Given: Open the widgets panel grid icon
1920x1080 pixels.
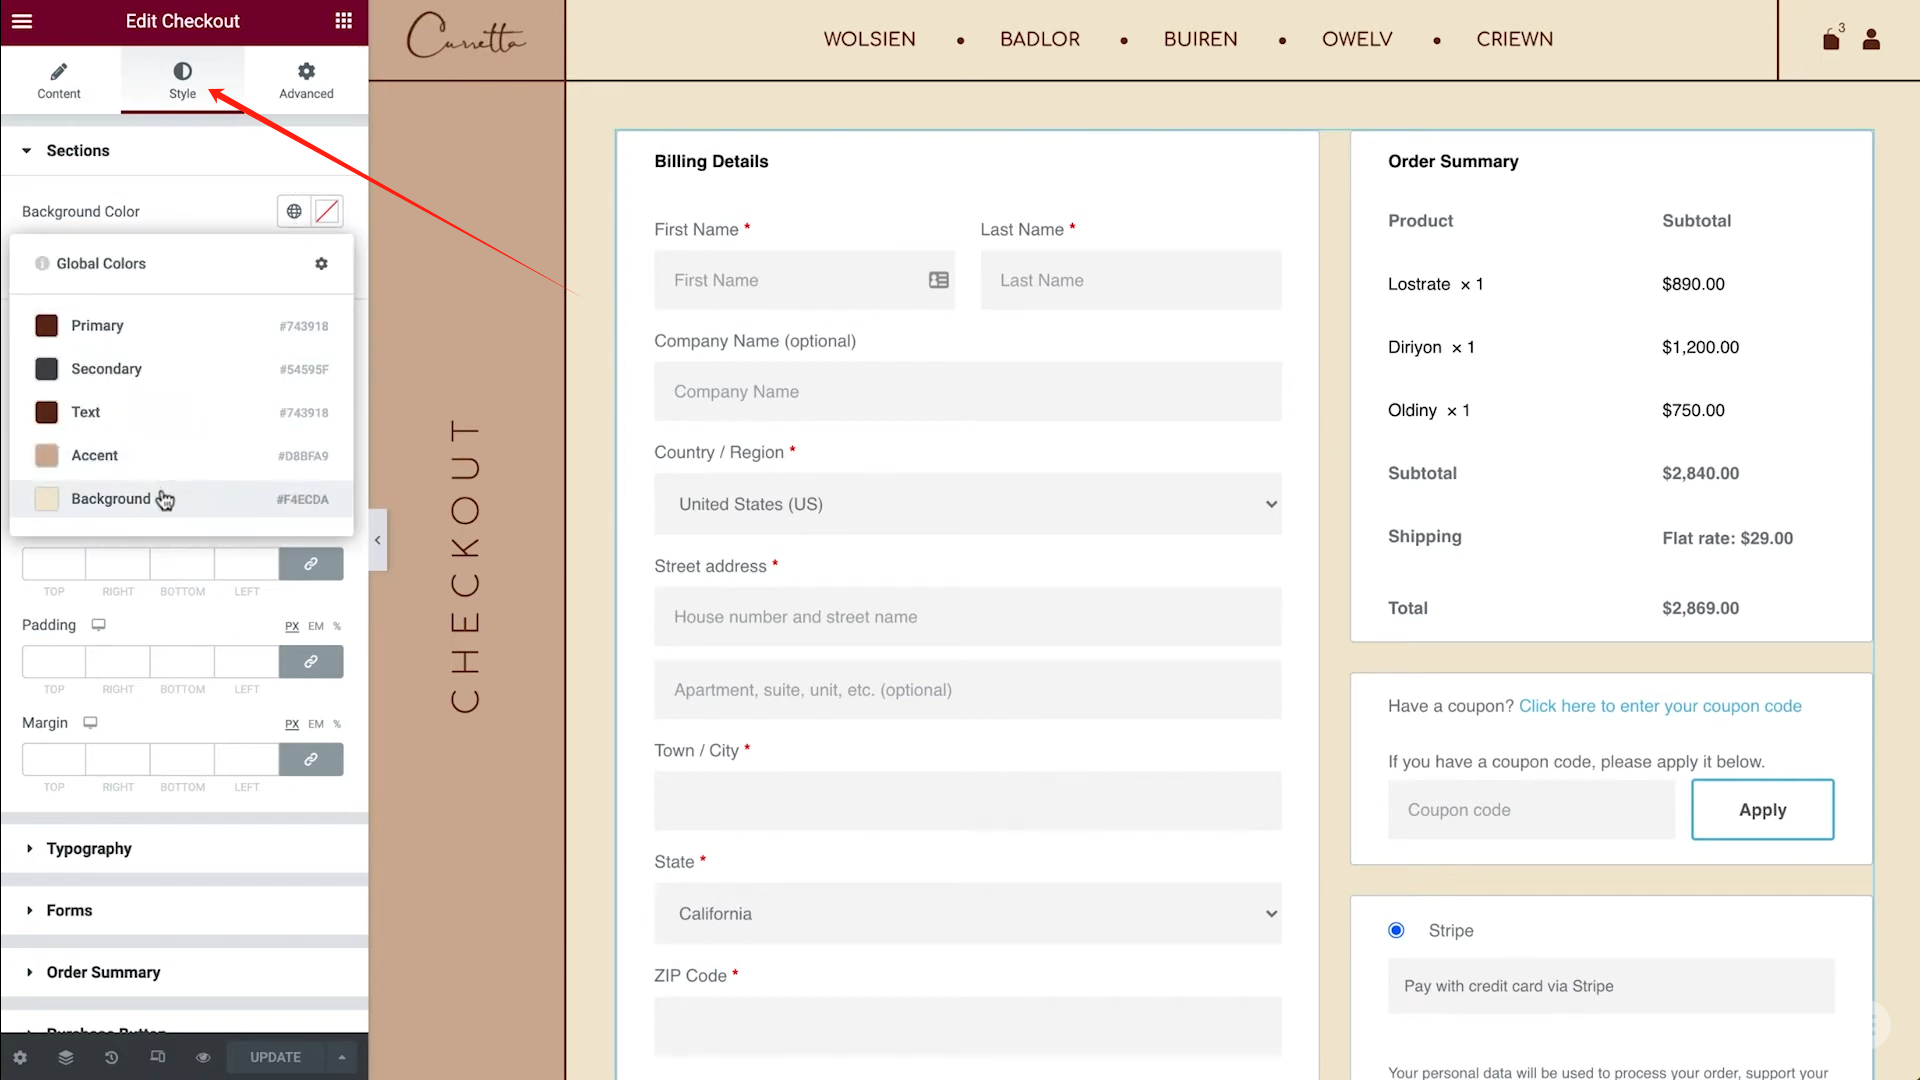Looking at the screenshot, I should point(343,20).
